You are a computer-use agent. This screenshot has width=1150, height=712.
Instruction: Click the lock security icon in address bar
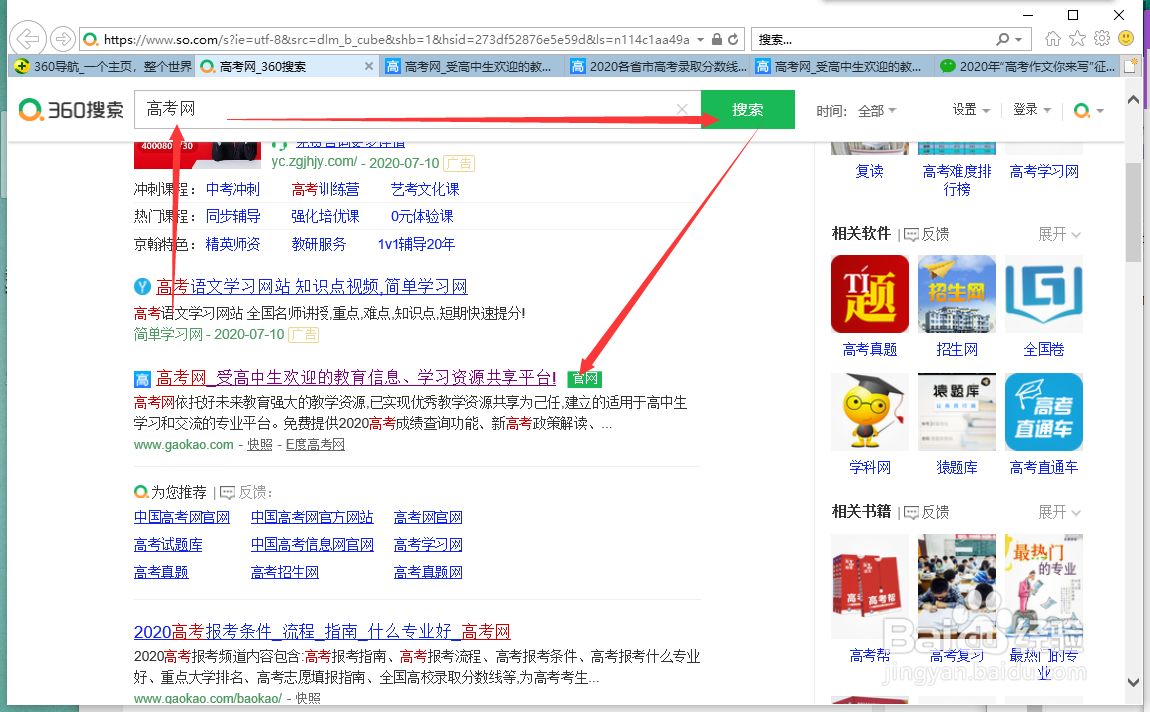pos(717,39)
